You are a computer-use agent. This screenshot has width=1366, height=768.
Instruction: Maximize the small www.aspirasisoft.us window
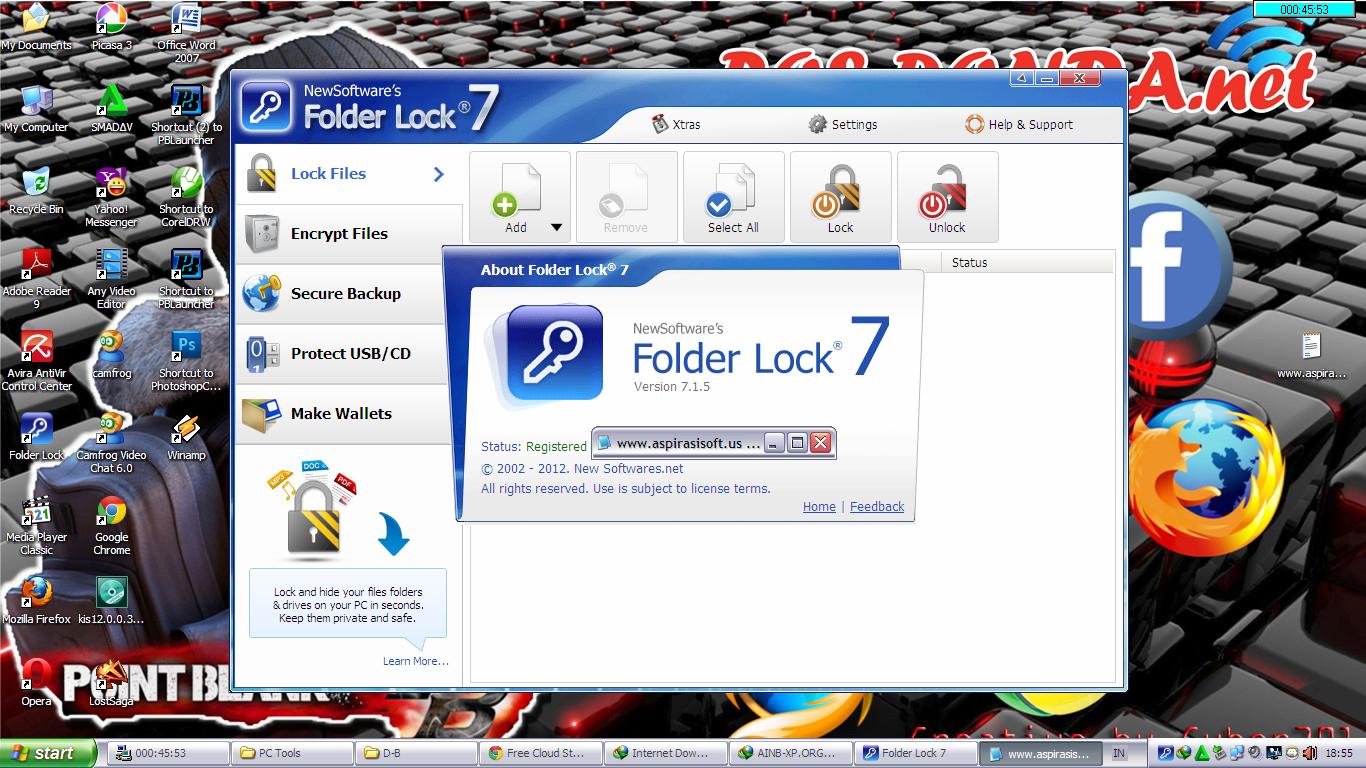[x=797, y=443]
